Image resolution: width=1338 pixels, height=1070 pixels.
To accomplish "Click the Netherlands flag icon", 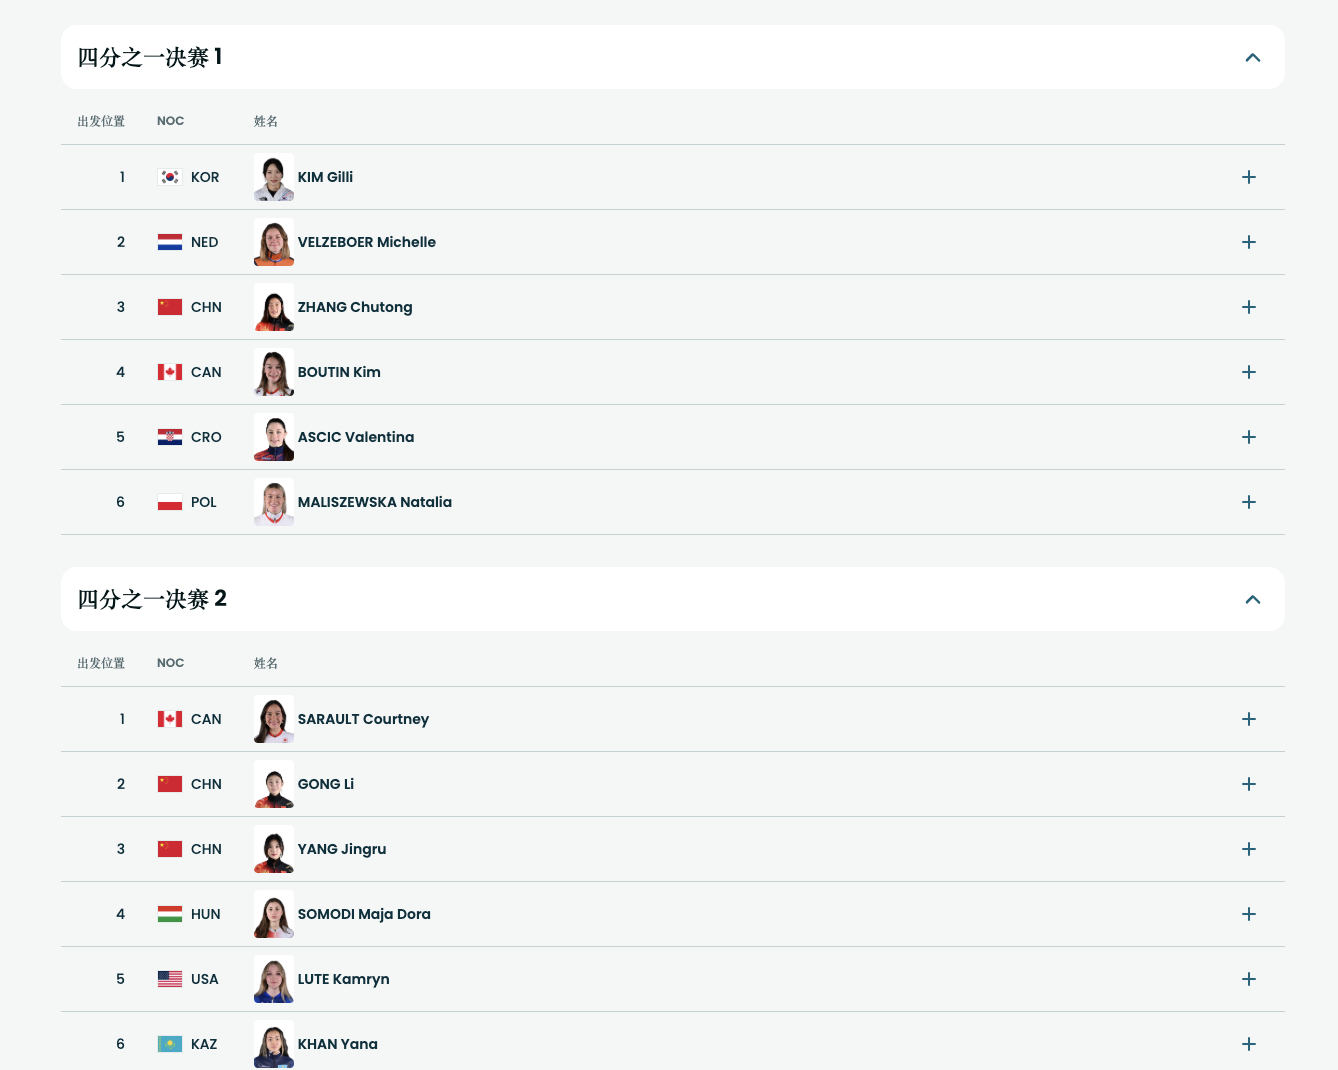I will point(170,242).
